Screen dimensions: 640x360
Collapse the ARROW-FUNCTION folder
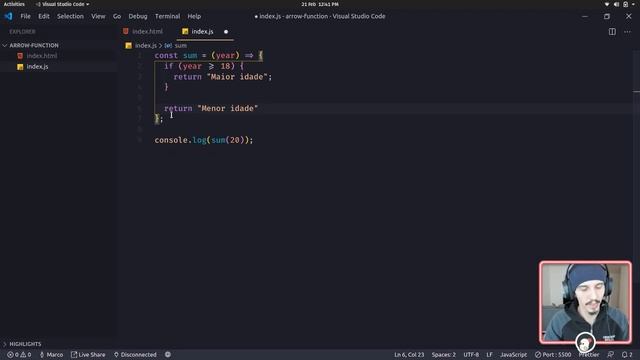coord(34,45)
